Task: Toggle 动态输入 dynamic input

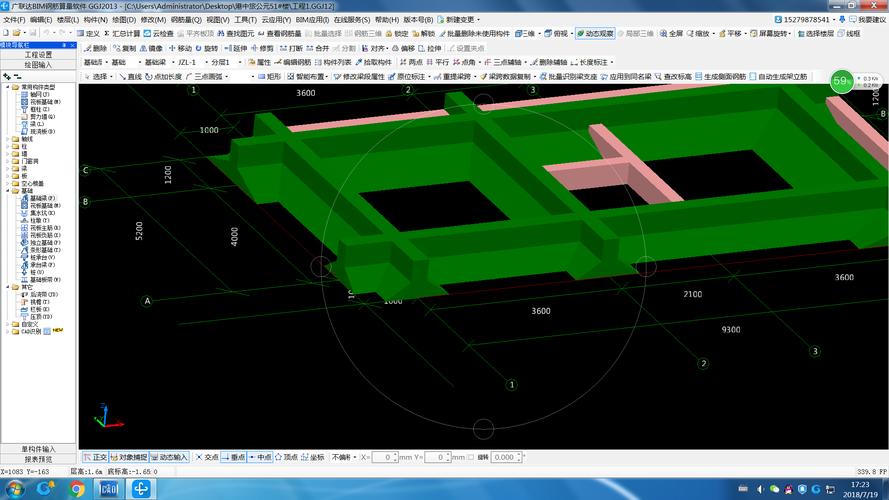Action: point(170,457)
